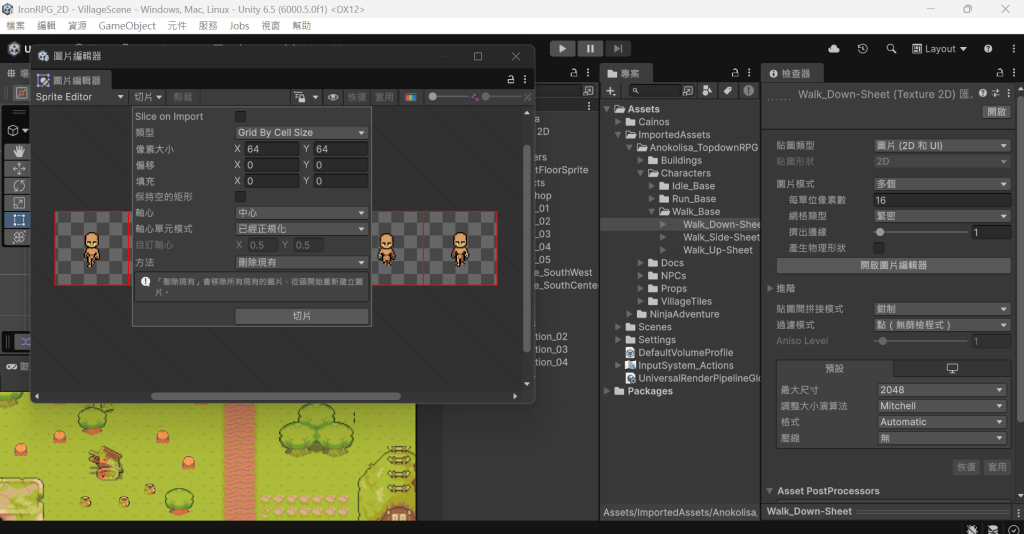
Task: Open the Jobs menu
Action: [239, 25]
